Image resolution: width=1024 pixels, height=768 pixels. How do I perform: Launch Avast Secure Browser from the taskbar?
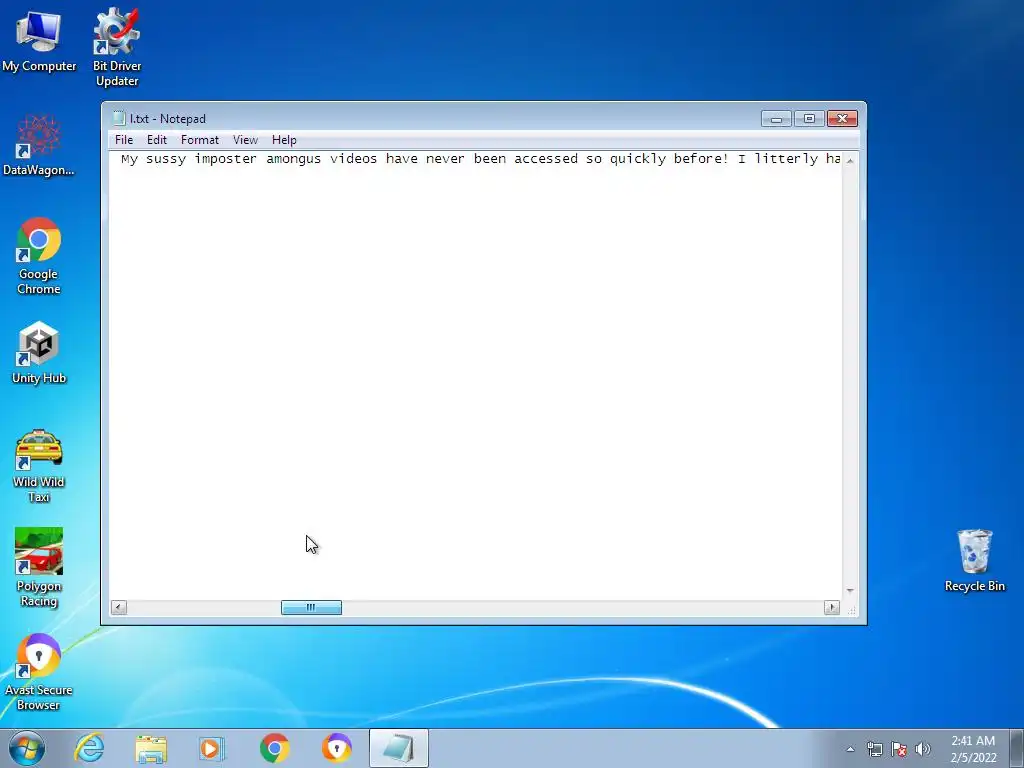336,748
